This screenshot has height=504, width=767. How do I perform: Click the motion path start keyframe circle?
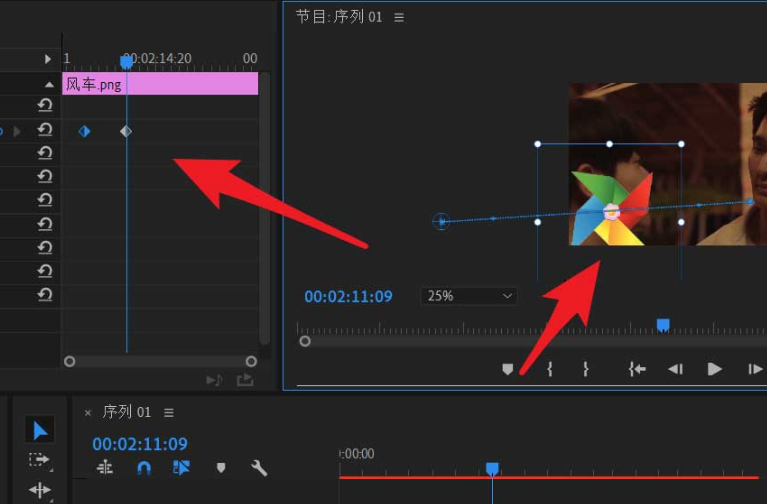441,222
